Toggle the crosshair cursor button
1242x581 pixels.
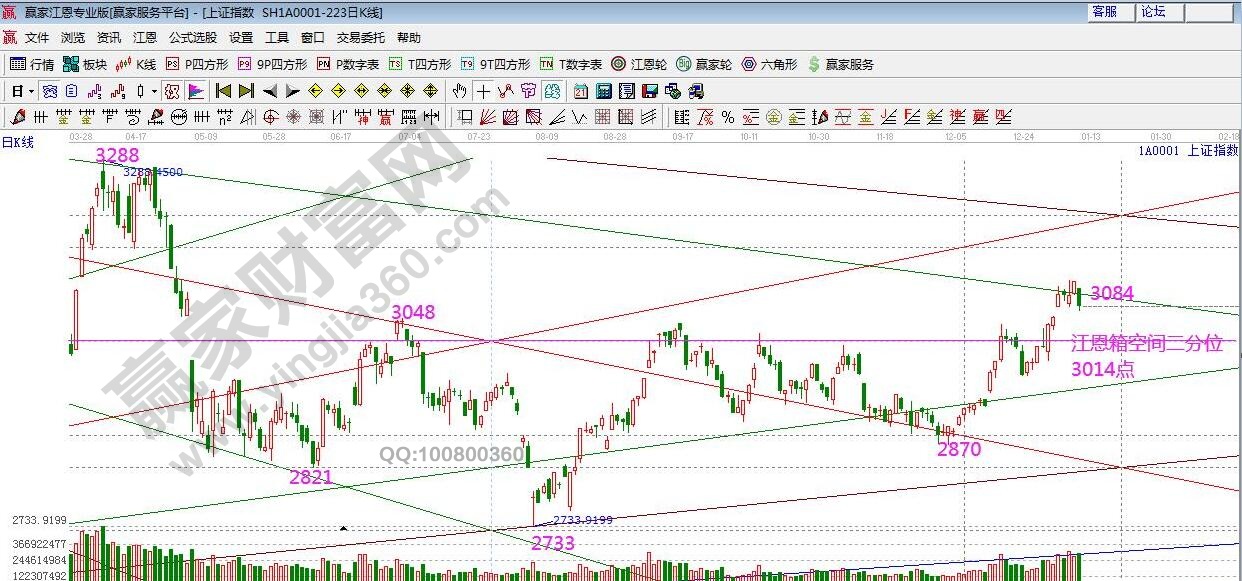483,91
